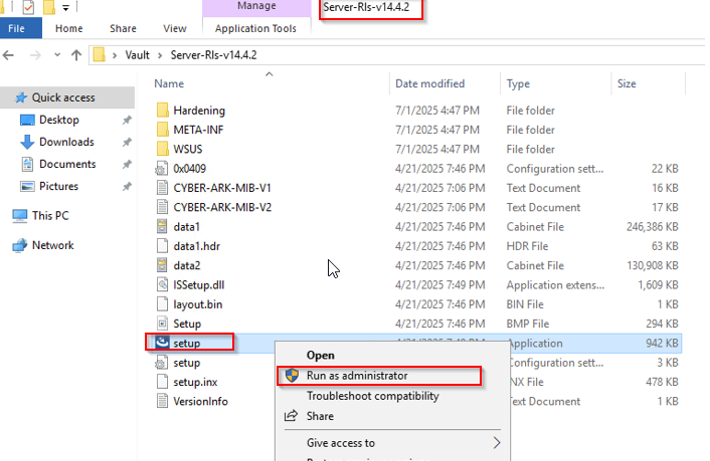Sort by the Size column header
This screenshot has height=461, width=710.
tap(627, 84)
